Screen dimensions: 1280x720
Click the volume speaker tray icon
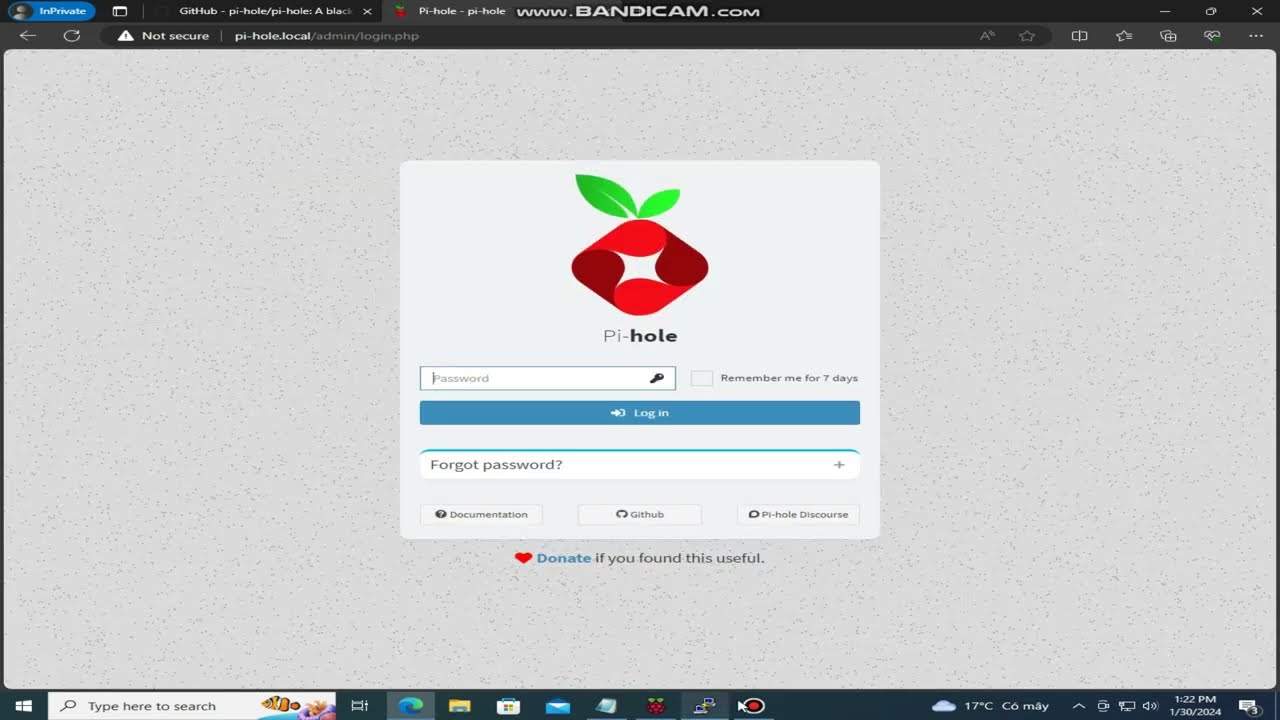1149,706
